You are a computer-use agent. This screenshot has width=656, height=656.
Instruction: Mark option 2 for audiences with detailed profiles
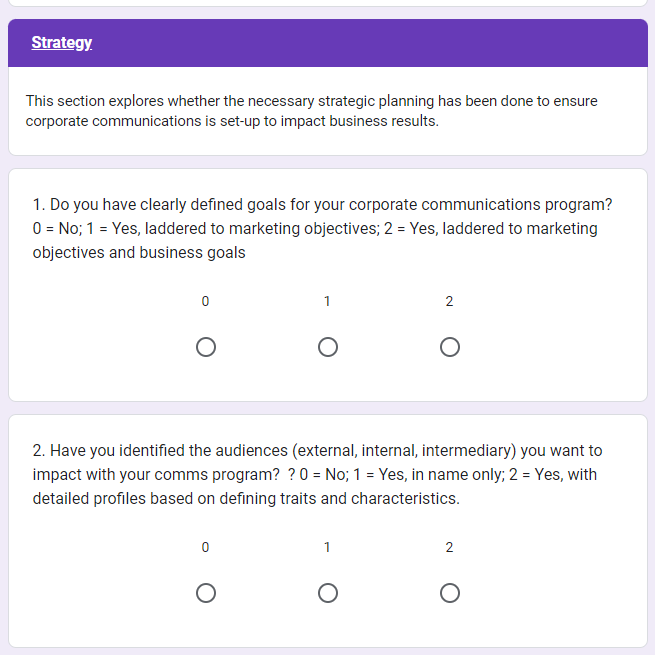tap(450, 593)
